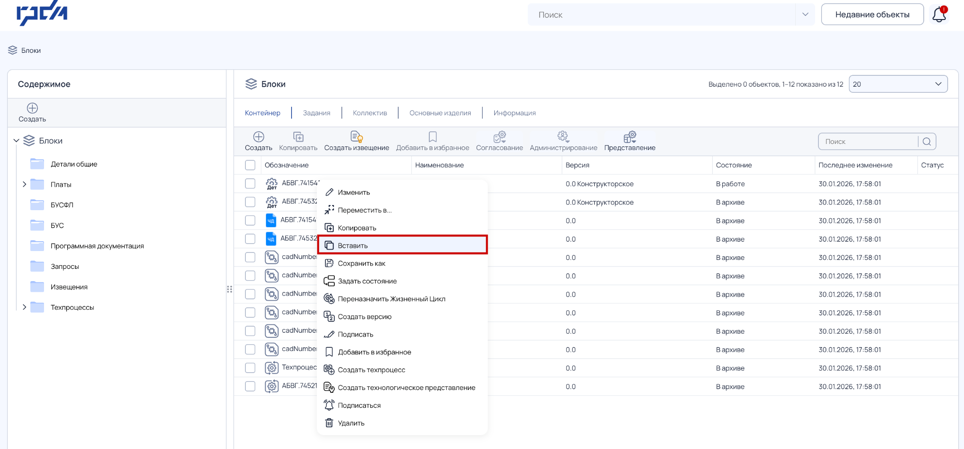This screenshot has width=964, height=449.
Task: Click the Создать plus icon in Содержимое panel
Action: 32,108
